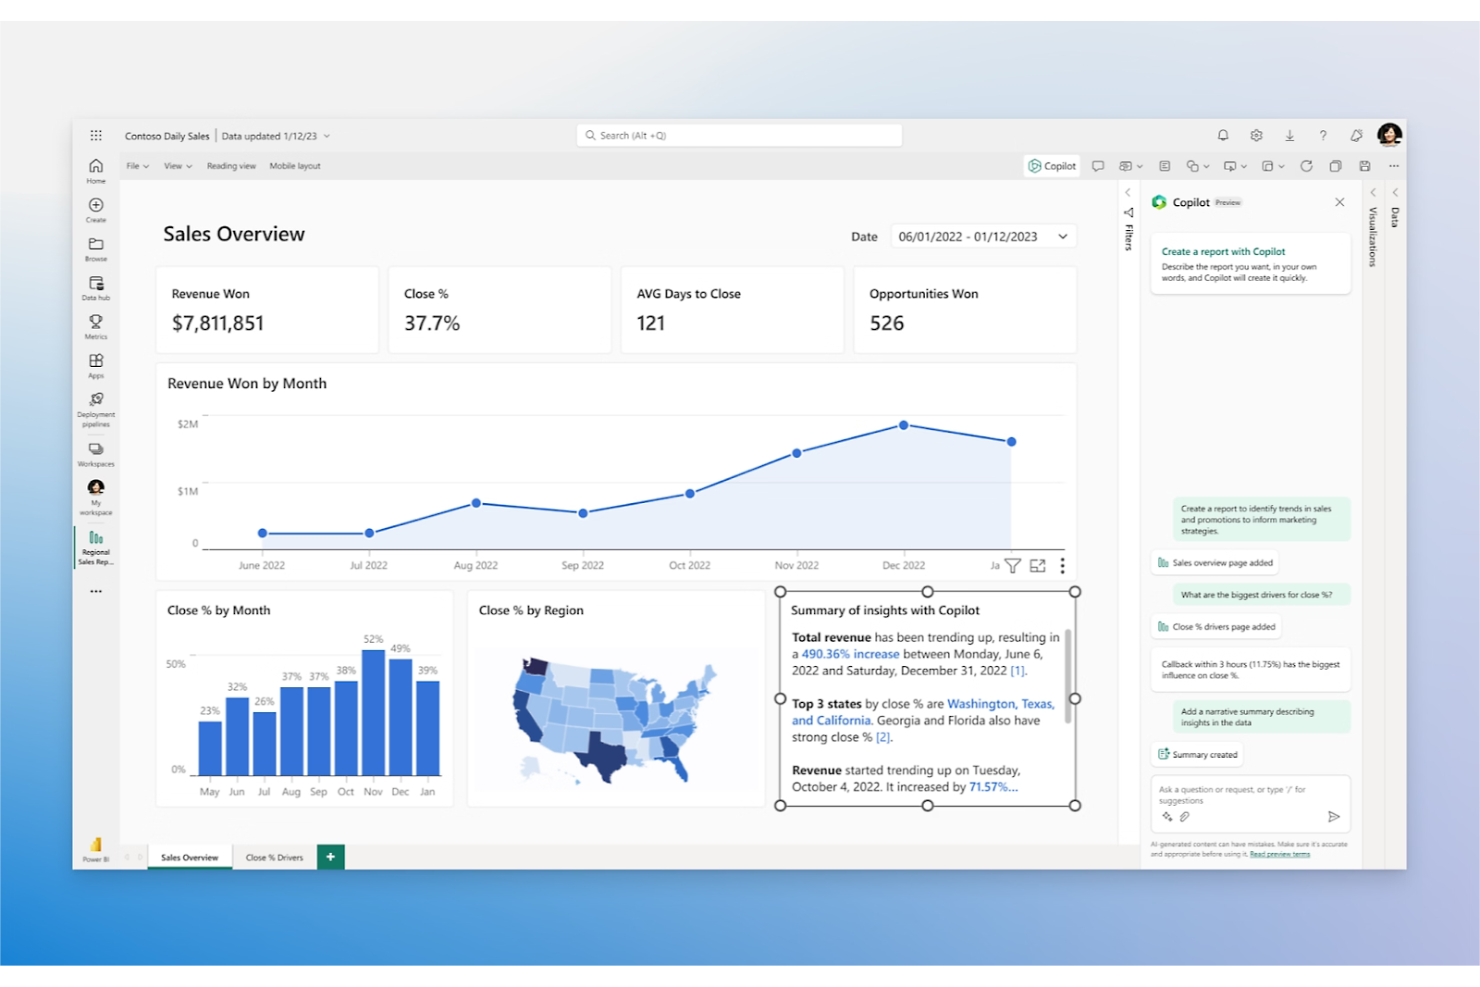Viewport: 1480px width, 987px height.
Task: Save the report with the save icon
Action: 1364,165
